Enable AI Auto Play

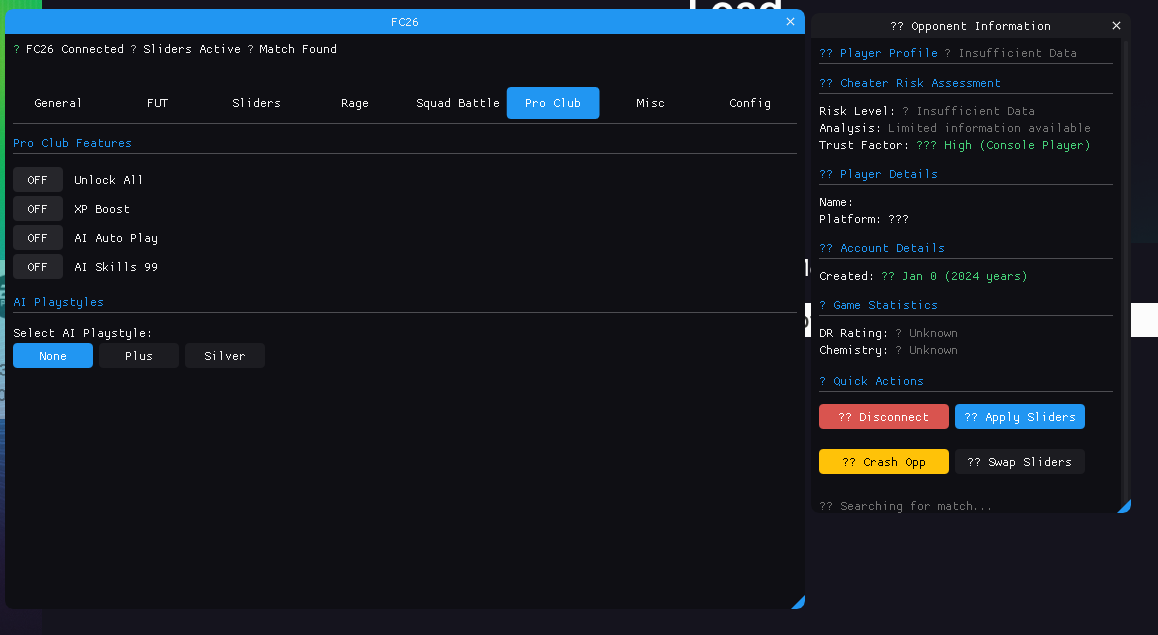coord(38,238)
